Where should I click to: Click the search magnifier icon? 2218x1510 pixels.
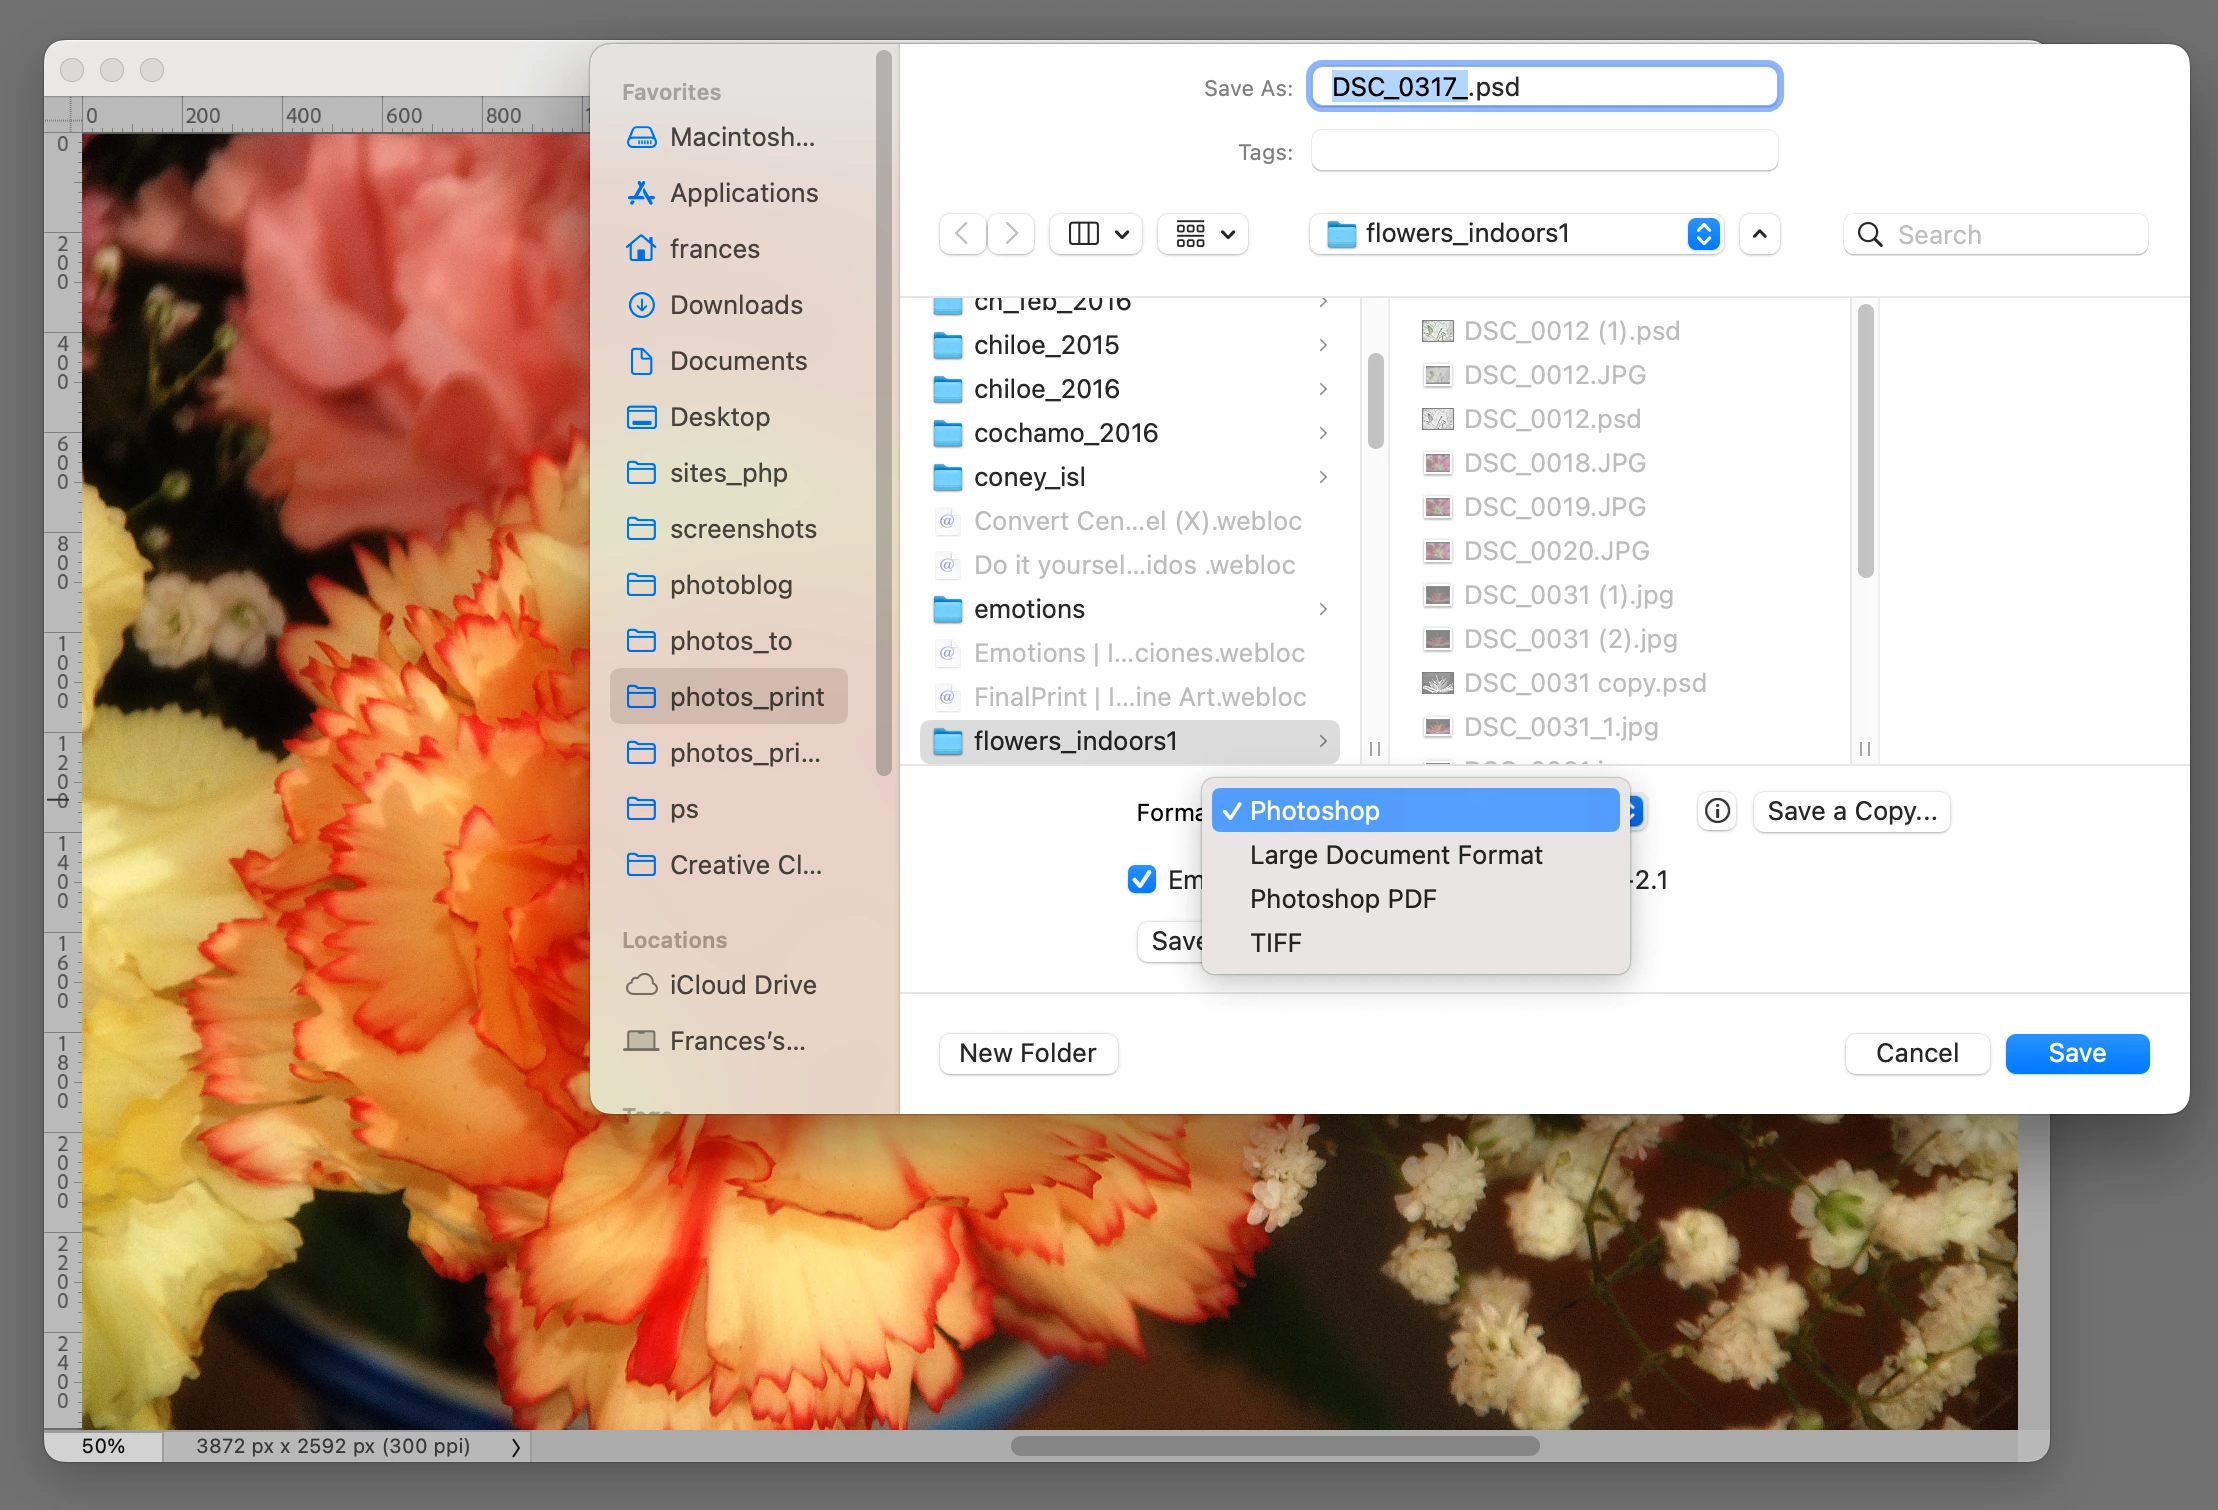[x=1869, y=235]
